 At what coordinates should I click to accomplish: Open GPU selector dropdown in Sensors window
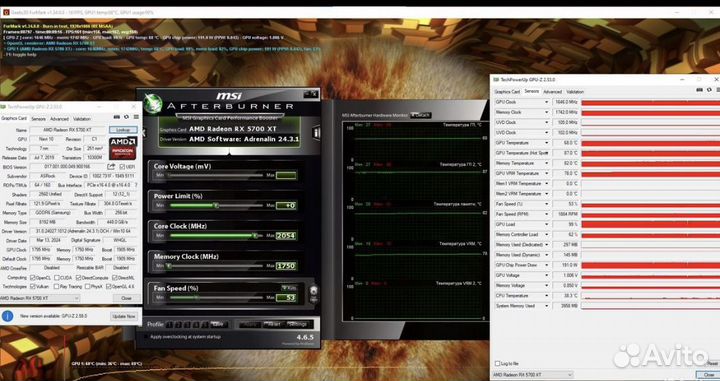coord(532,375)
